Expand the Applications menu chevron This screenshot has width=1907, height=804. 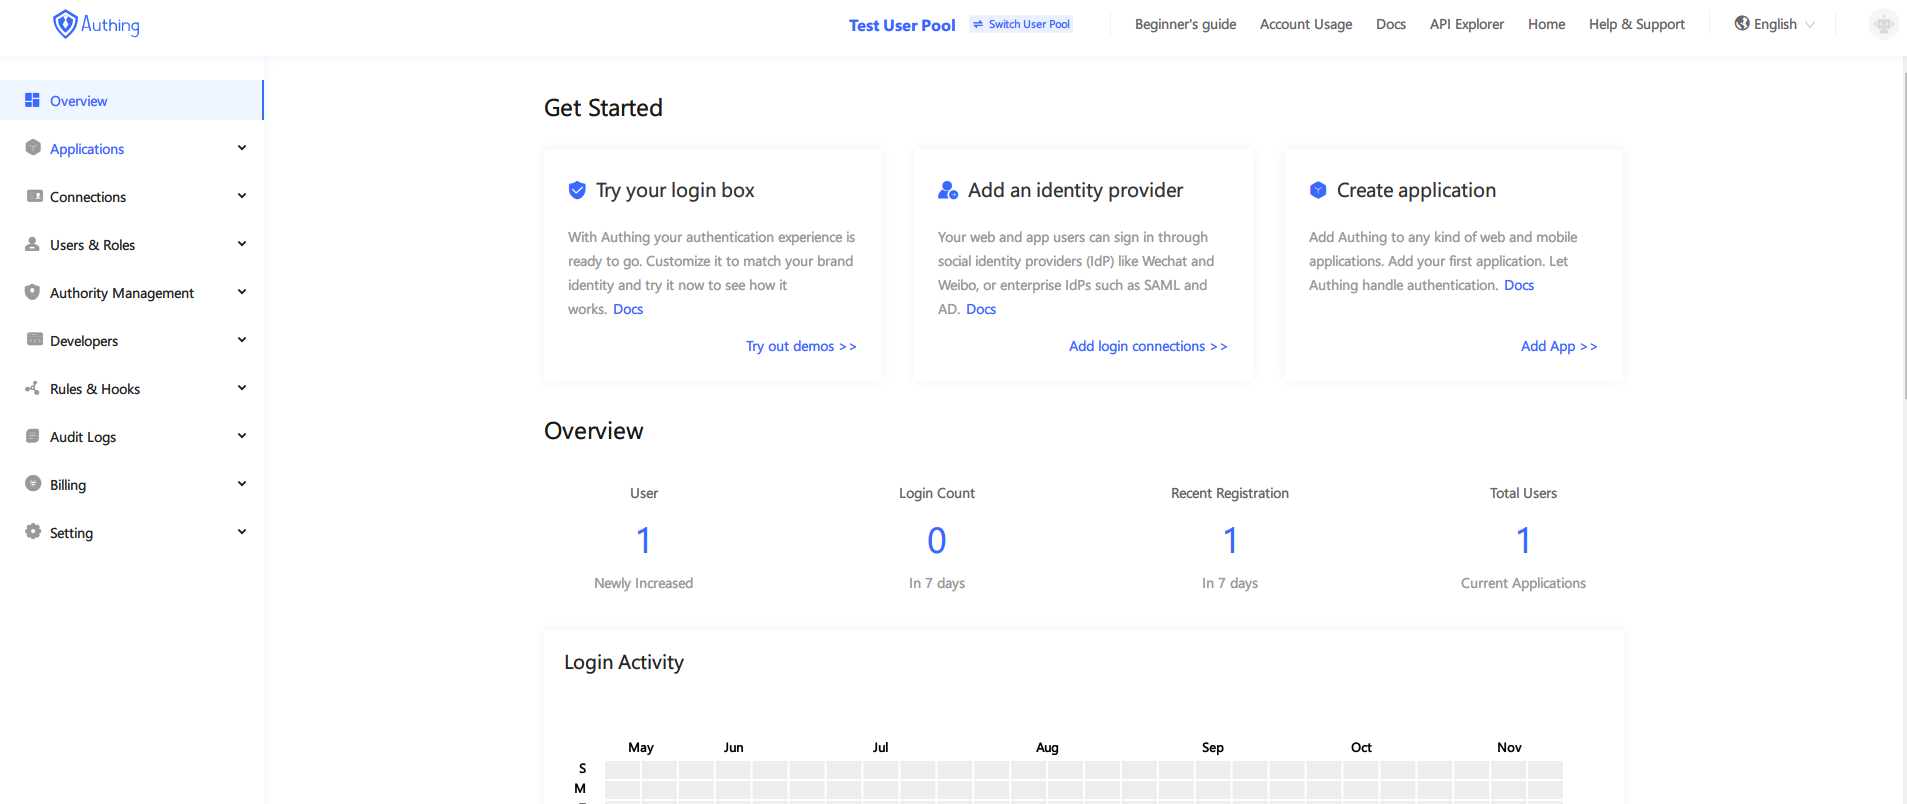(x=242, y=148)
